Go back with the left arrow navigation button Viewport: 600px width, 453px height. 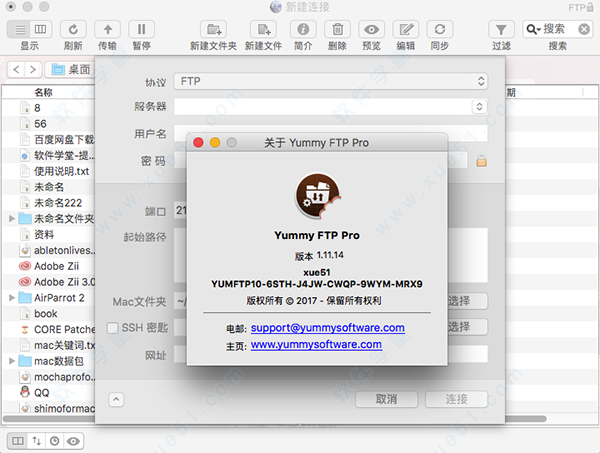coord(16,70)
